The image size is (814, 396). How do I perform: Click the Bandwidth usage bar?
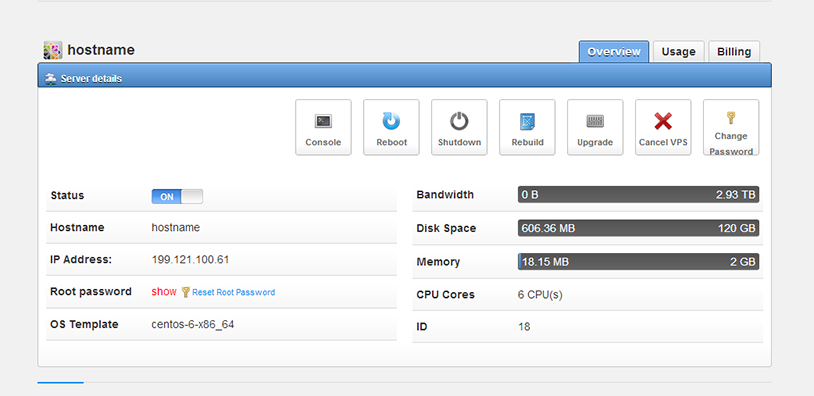pos(639,195)
